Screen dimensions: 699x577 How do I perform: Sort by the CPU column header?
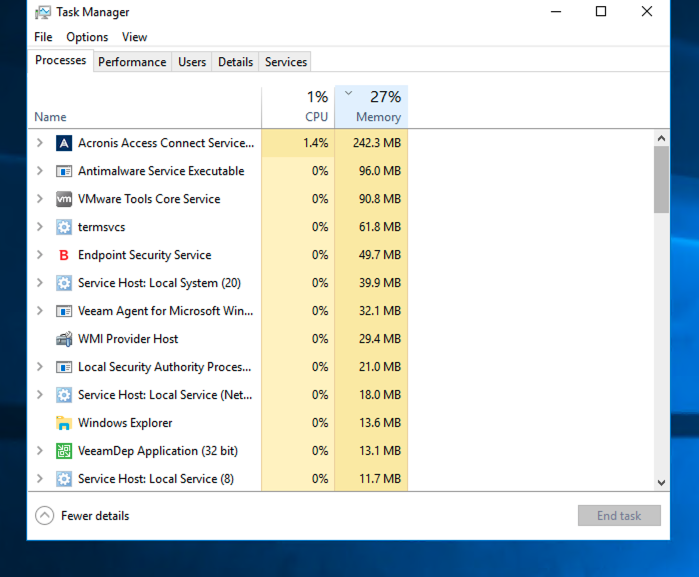coord(298,107)
